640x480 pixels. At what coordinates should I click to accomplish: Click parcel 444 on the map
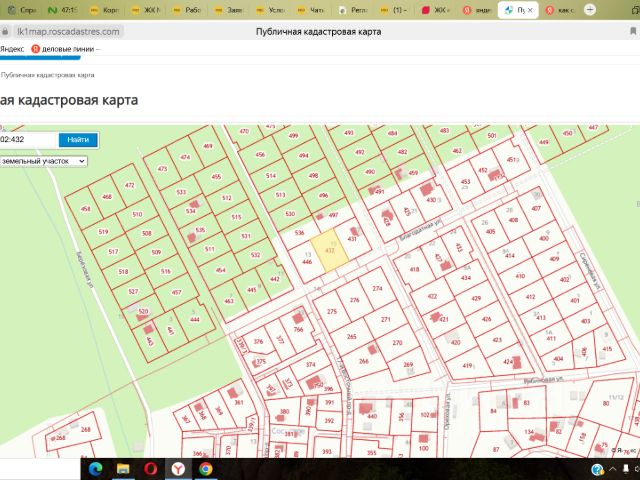tap(195, 319)
